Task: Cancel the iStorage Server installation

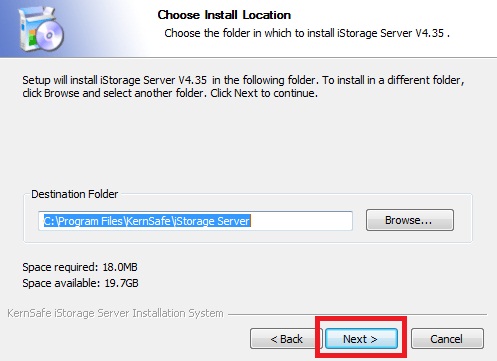Action: 447,339
